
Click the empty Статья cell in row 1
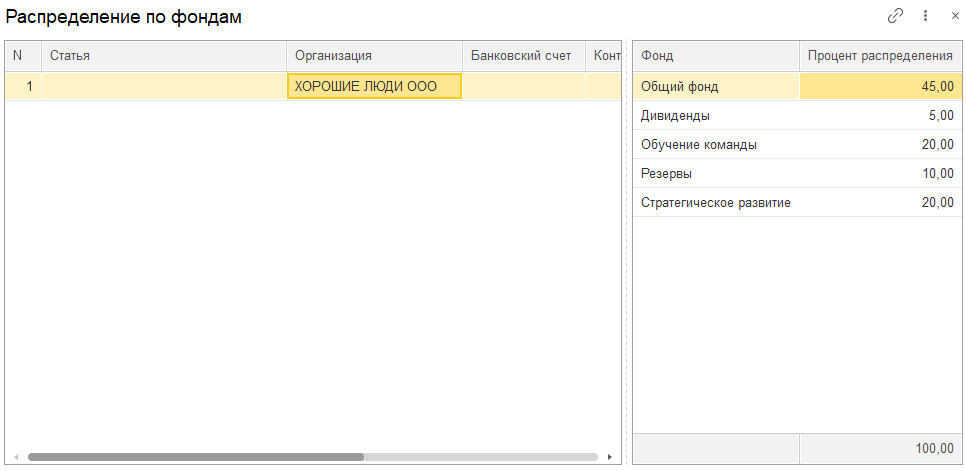click(164, 87)
